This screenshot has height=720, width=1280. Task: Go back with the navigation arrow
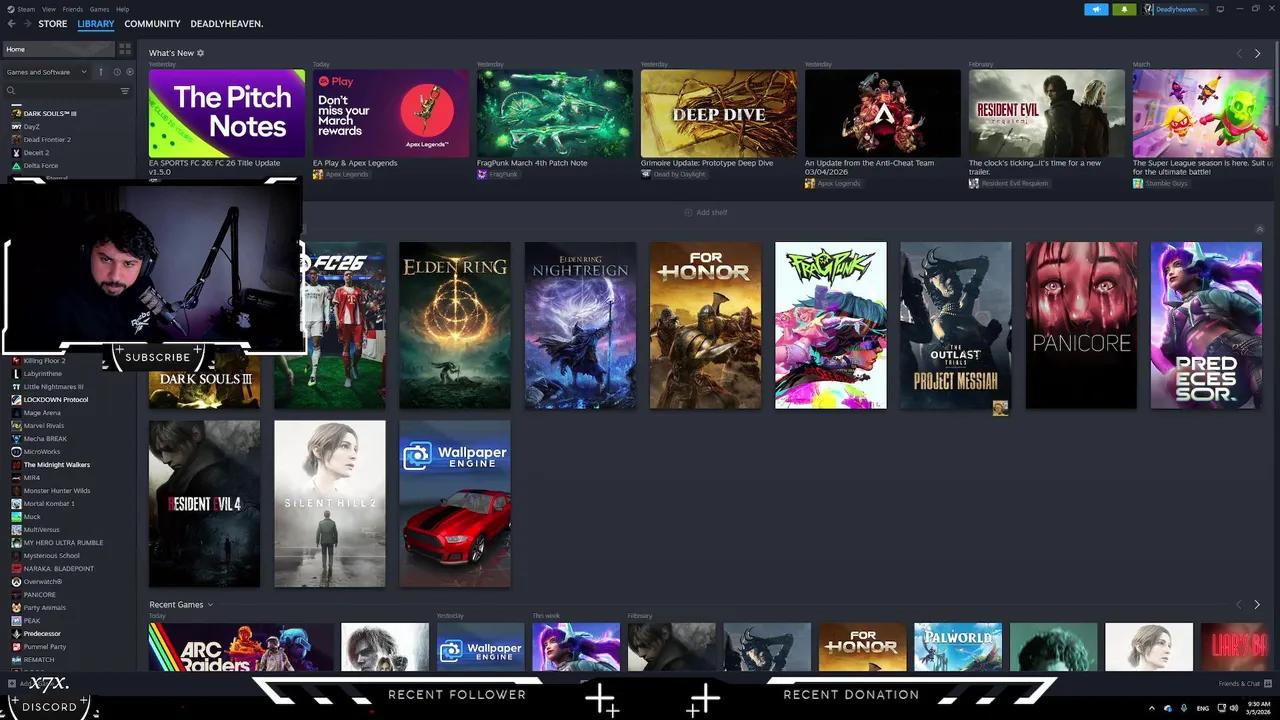[x=11, y=24]
